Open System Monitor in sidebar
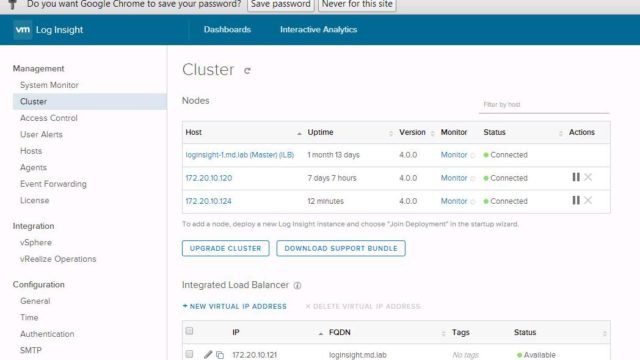This screenshot has width=640, height=360. tap(49, 85)
